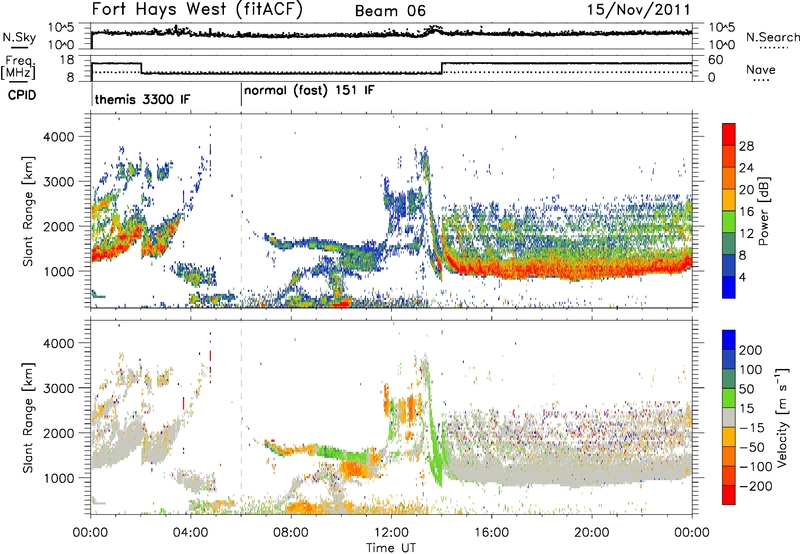Click the '-200' tick on the velocity colorbar
The width and height of the screenshot is (800, 554).
755,486
